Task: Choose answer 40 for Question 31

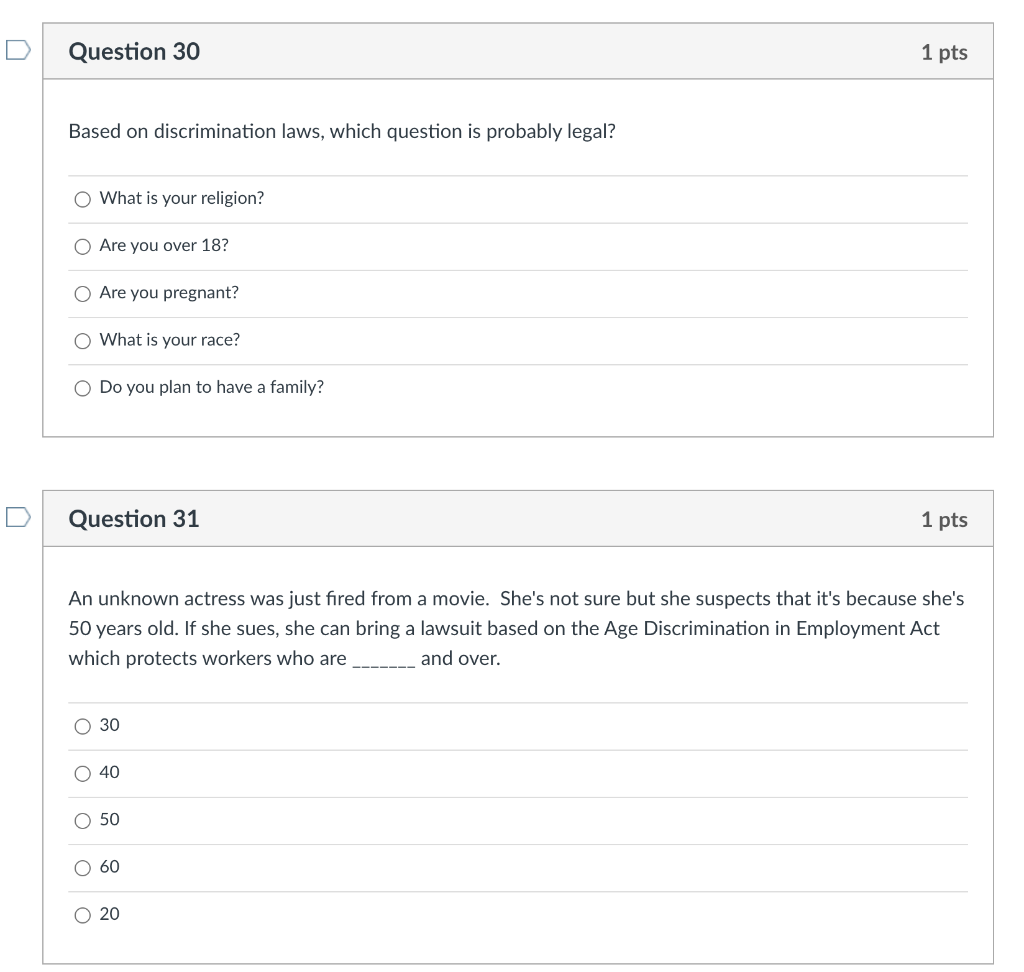Action: click(82, 773)
